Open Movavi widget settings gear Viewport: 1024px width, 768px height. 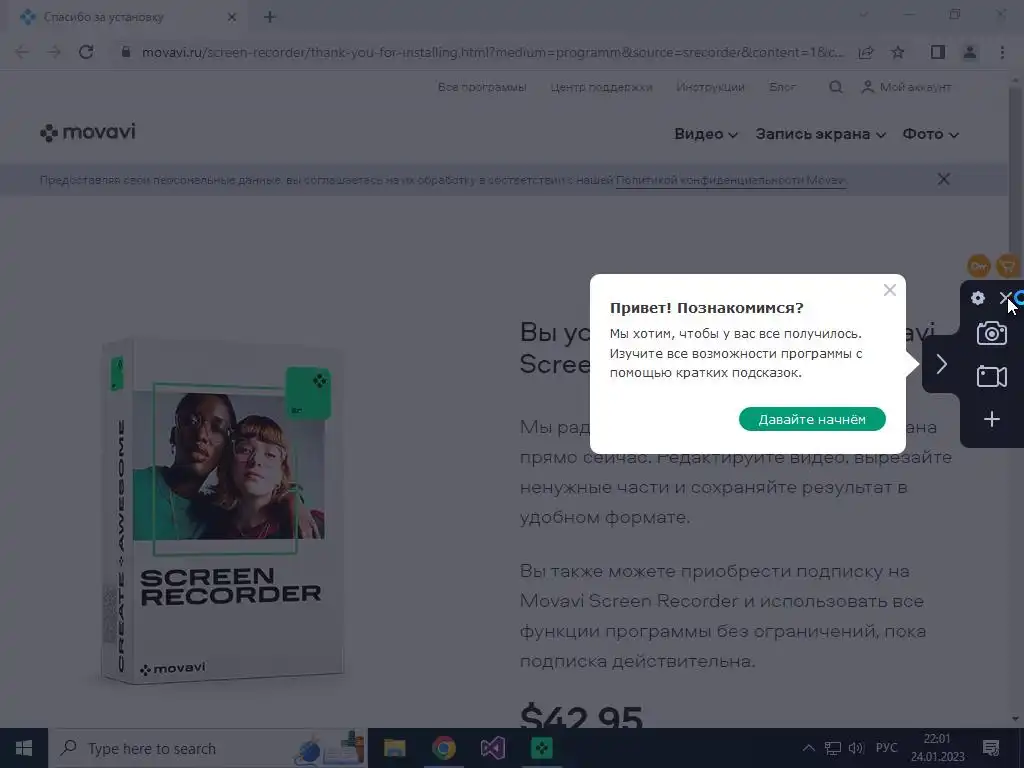(978, 298)
